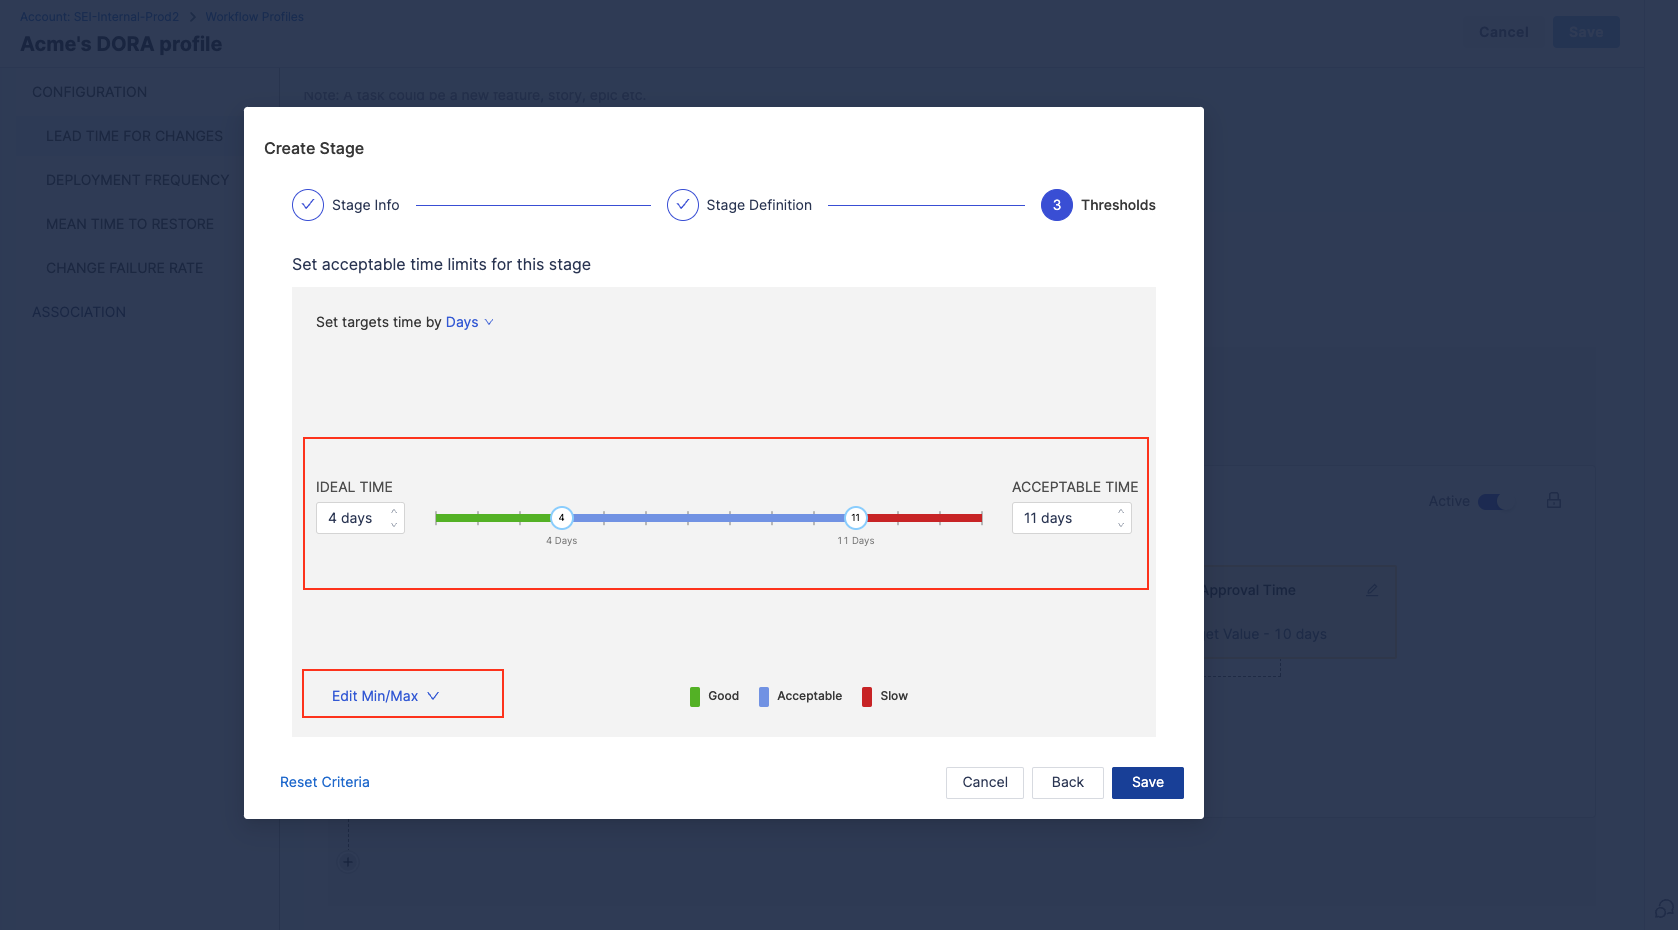Open Lead Time for Changes in sidebar

pos(134,136)
